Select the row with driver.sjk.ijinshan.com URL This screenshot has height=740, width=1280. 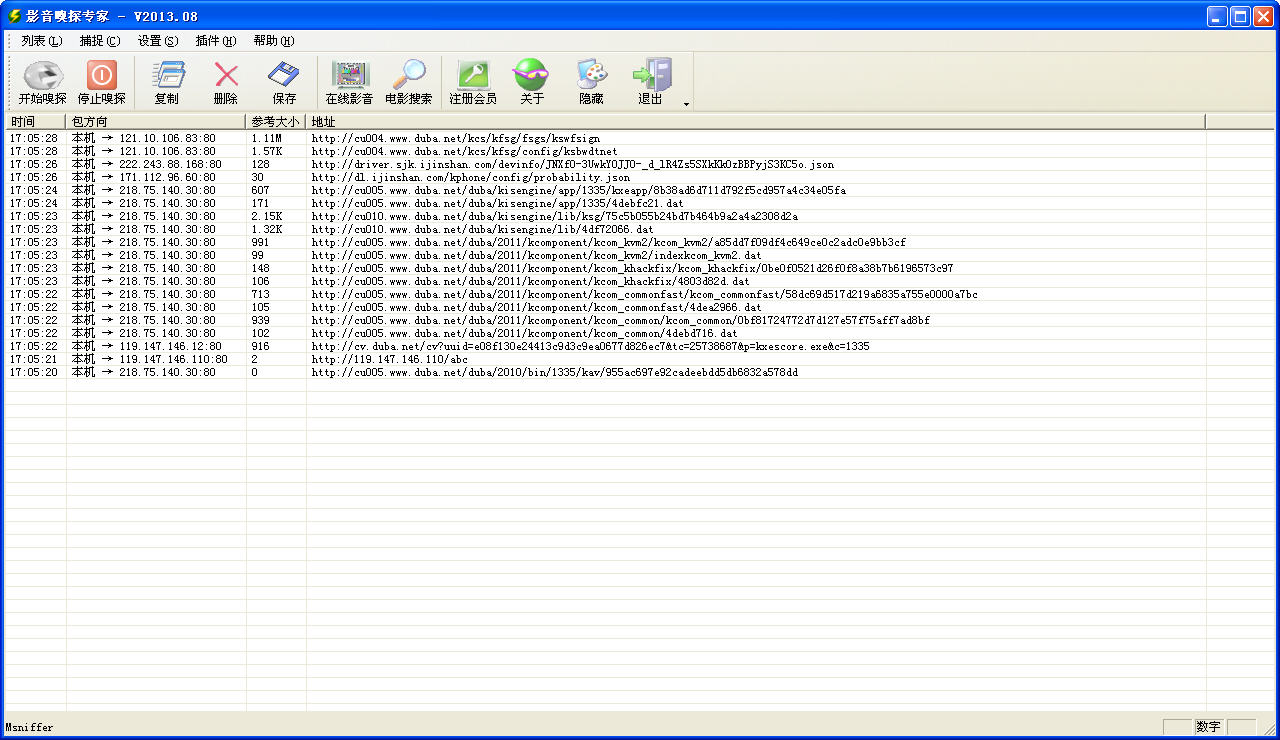pos(572,164)
